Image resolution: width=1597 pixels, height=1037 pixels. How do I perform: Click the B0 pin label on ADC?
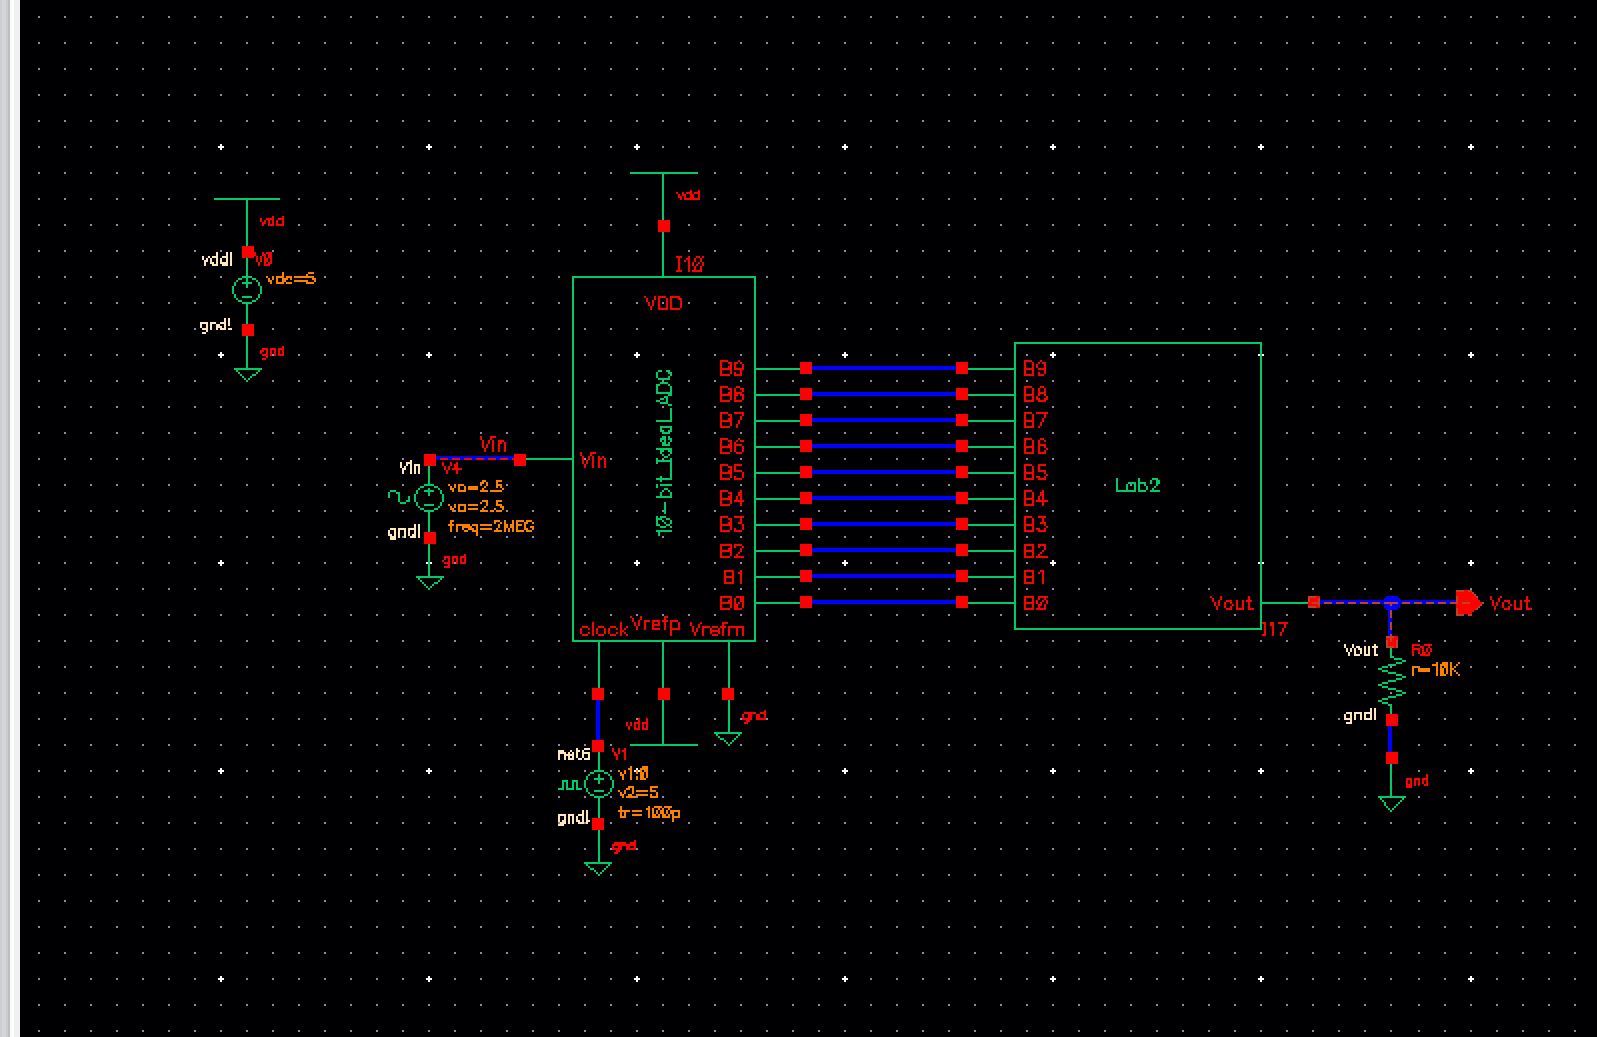click(732, 603)
